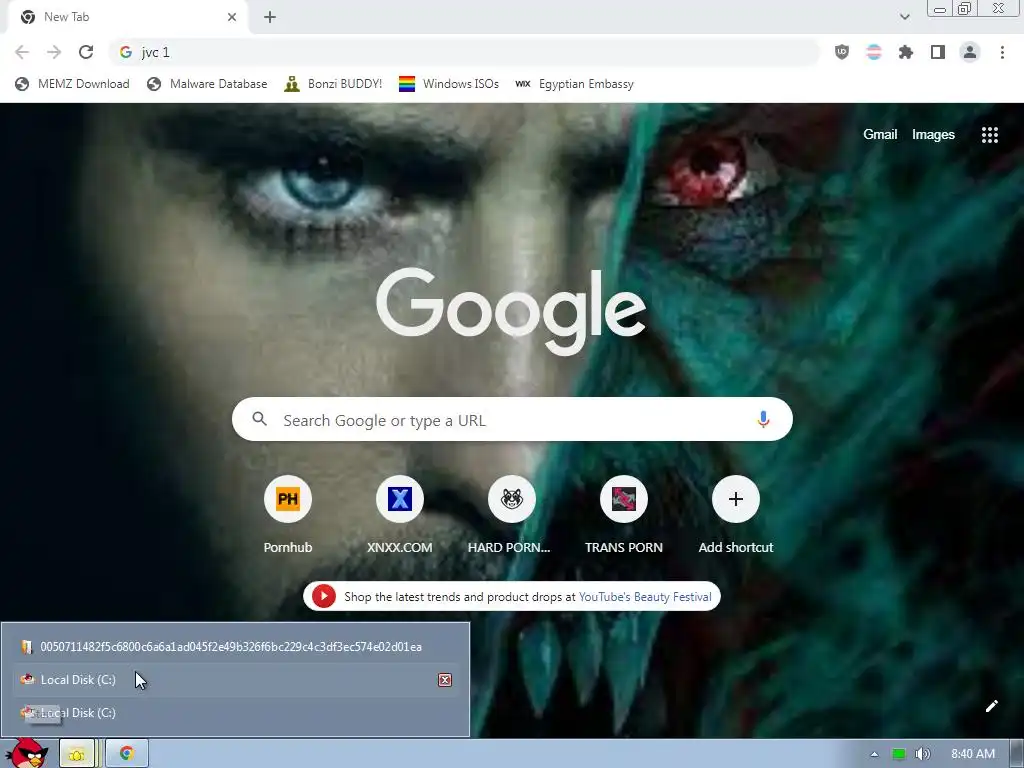Select the highlighted Local Disk (C:) entry
The image size is (1024, 768).
(235, 680)
